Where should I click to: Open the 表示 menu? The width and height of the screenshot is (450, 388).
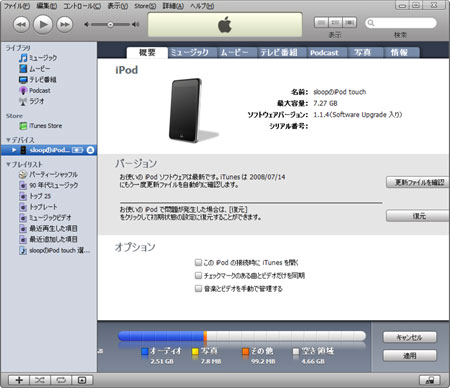(118, 6)
